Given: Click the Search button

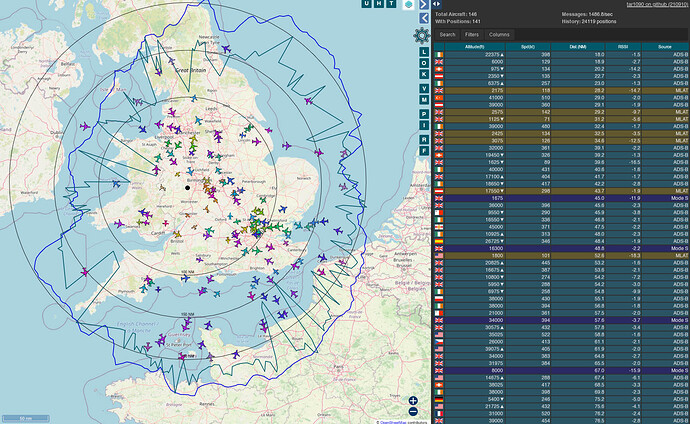Looking at the screenshot, I should pyautogui.click(x=449, y=34).
